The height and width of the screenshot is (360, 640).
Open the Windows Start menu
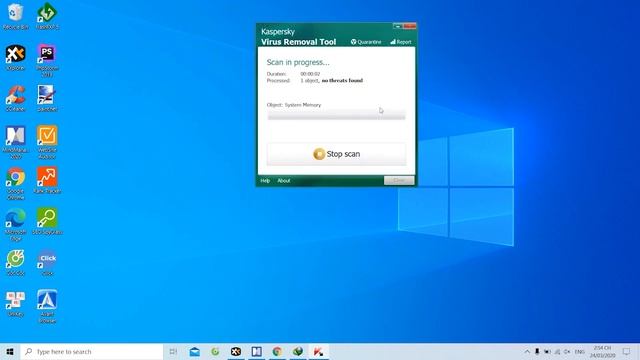(10, 351)
